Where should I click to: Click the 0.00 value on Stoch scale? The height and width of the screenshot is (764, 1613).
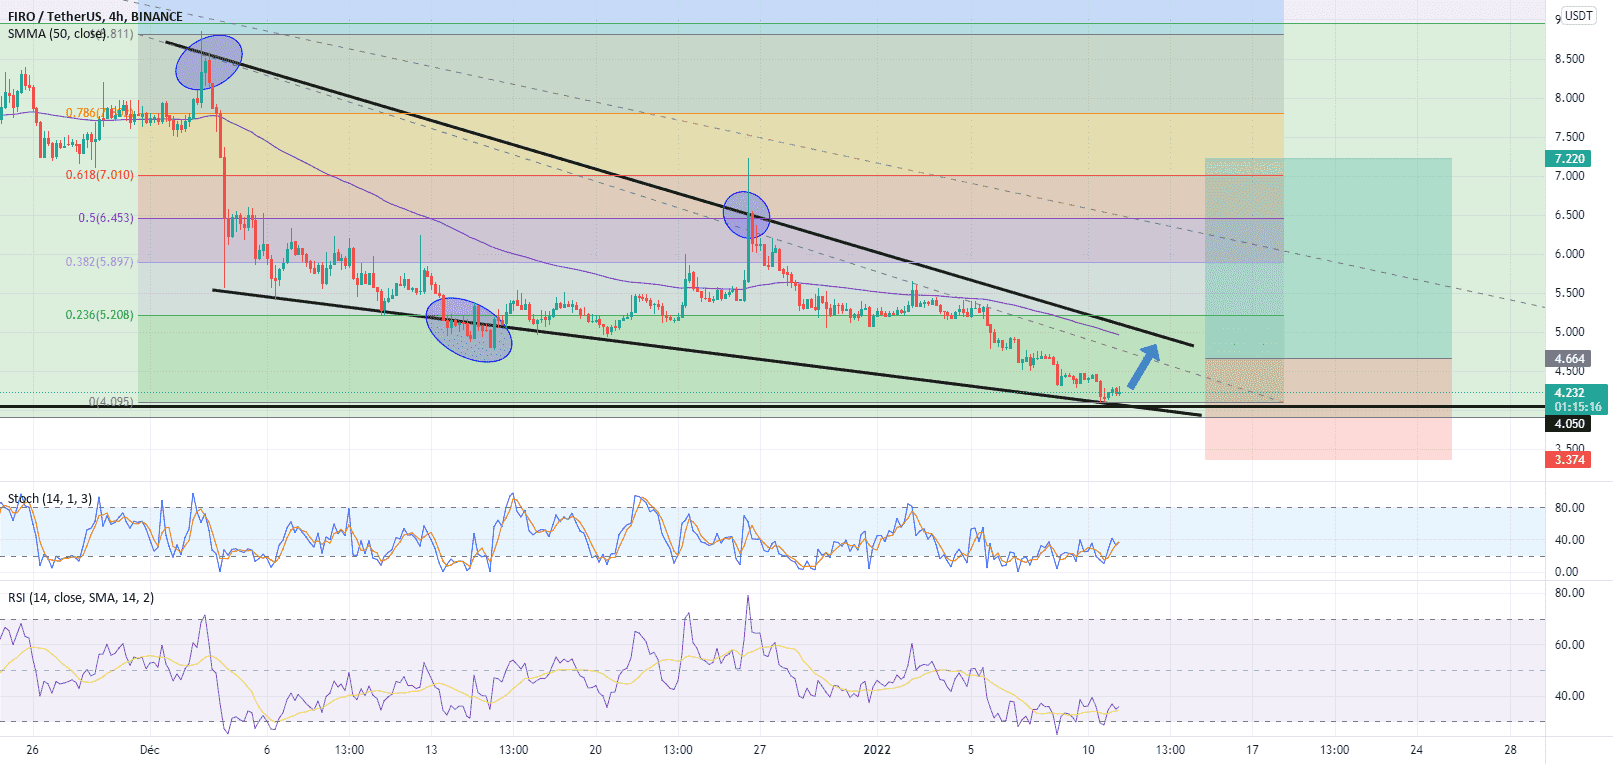coord(1567,571)
